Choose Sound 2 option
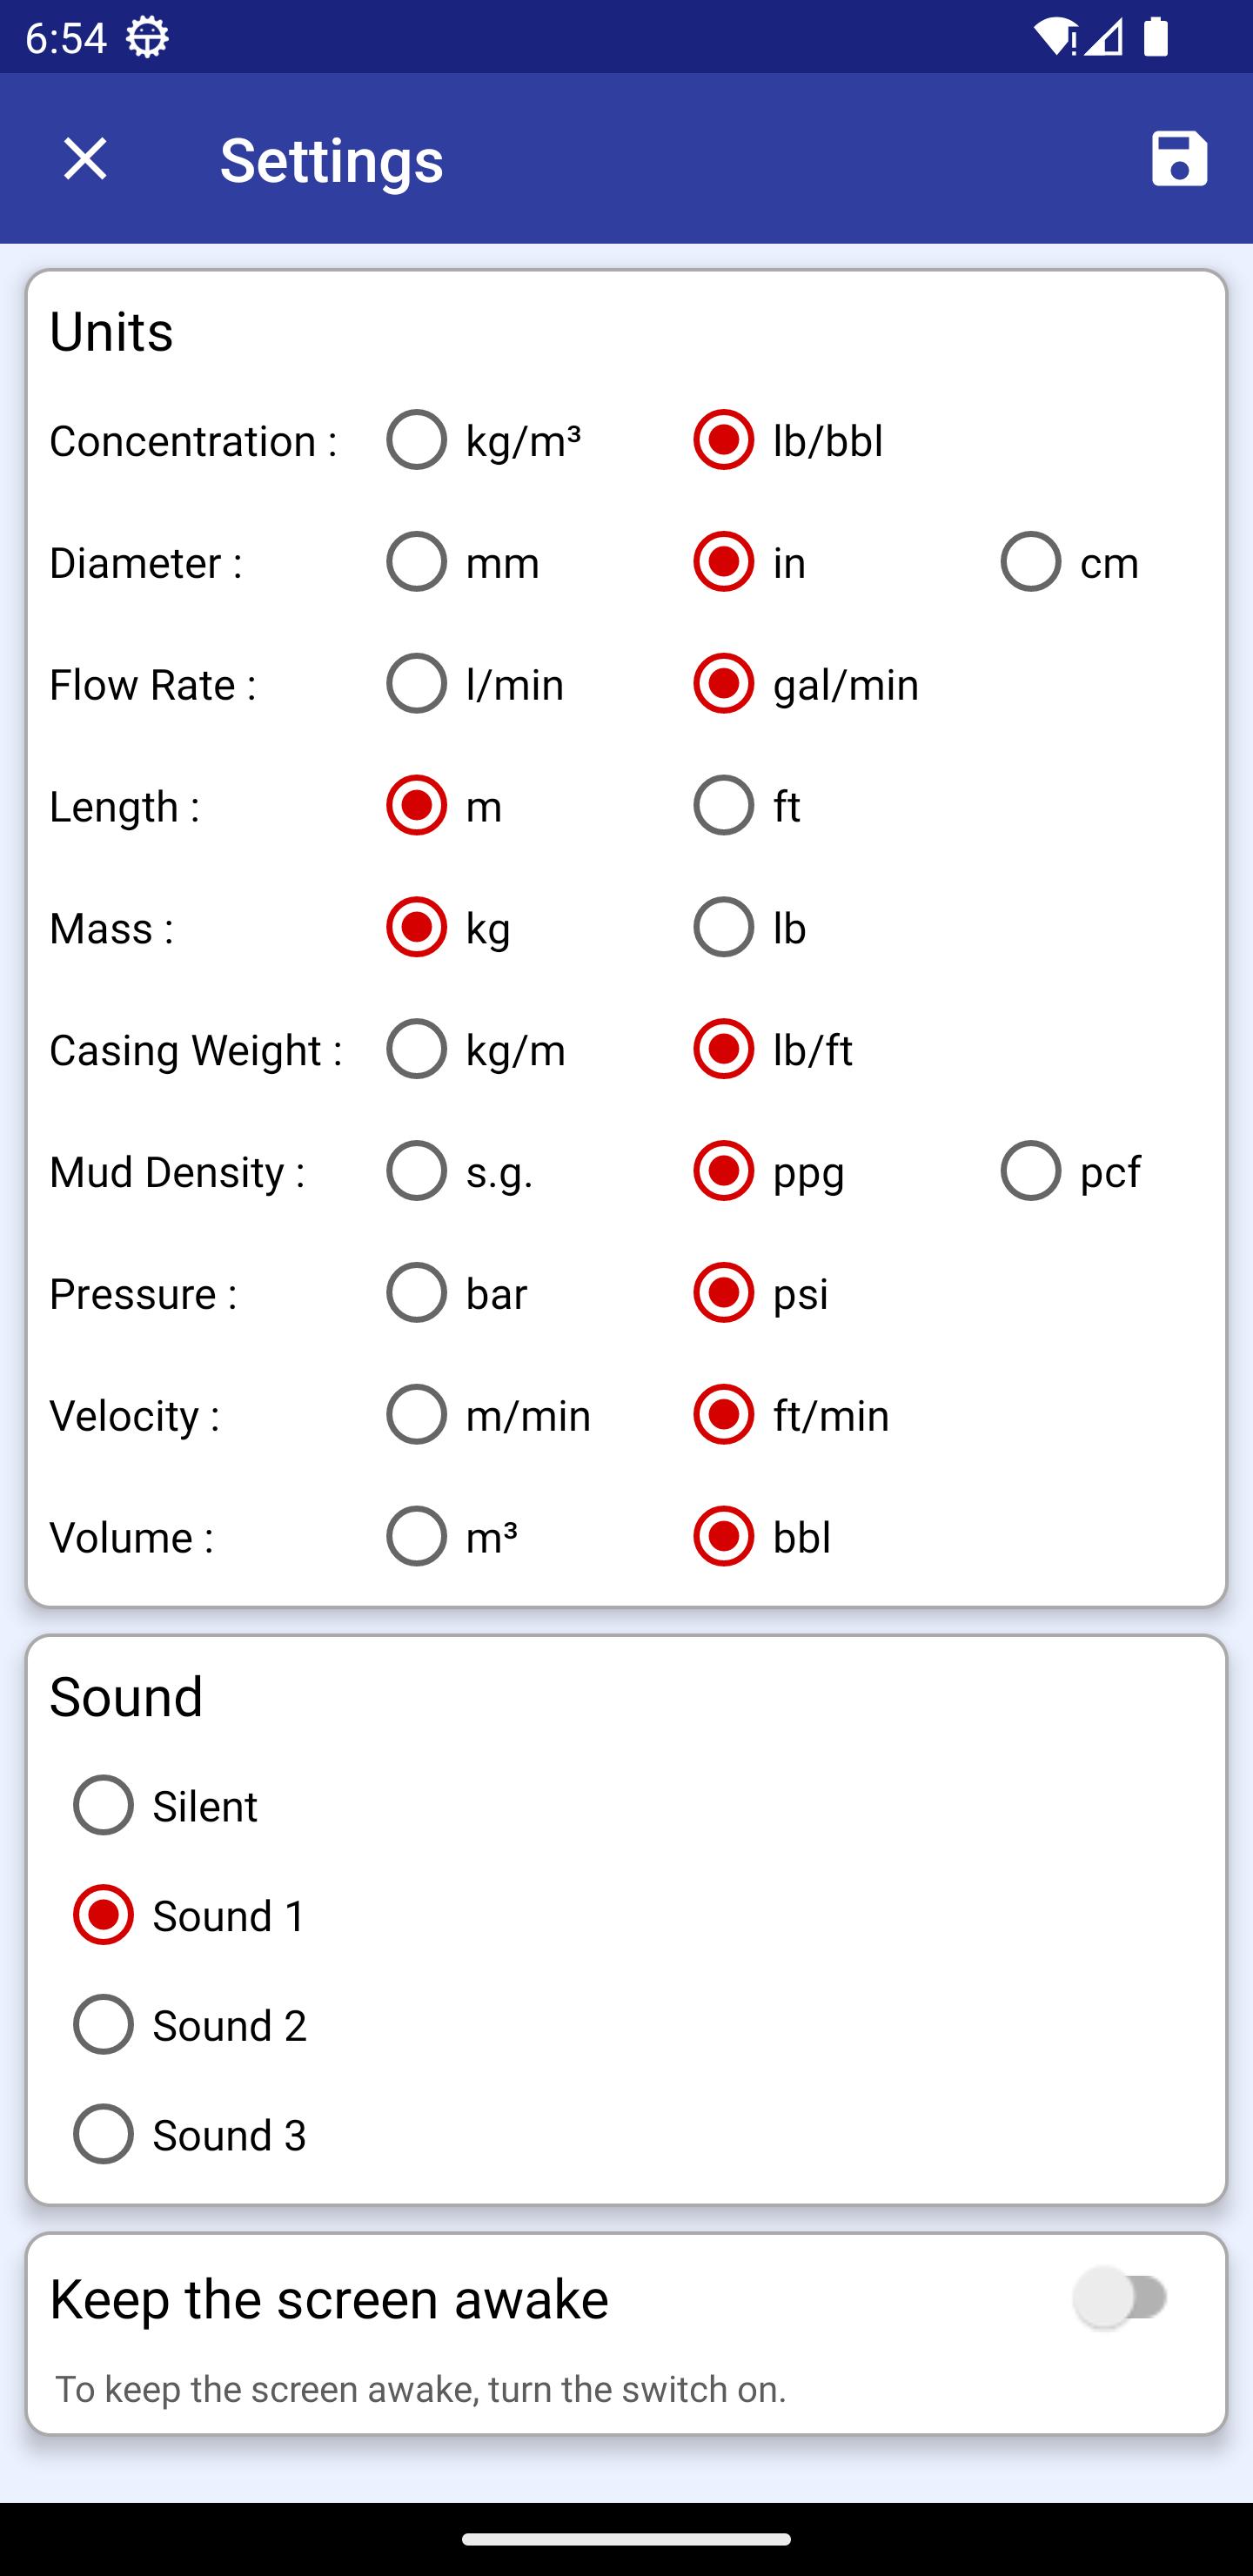Viewport: 1253px width, 2576px height. 189,2025
